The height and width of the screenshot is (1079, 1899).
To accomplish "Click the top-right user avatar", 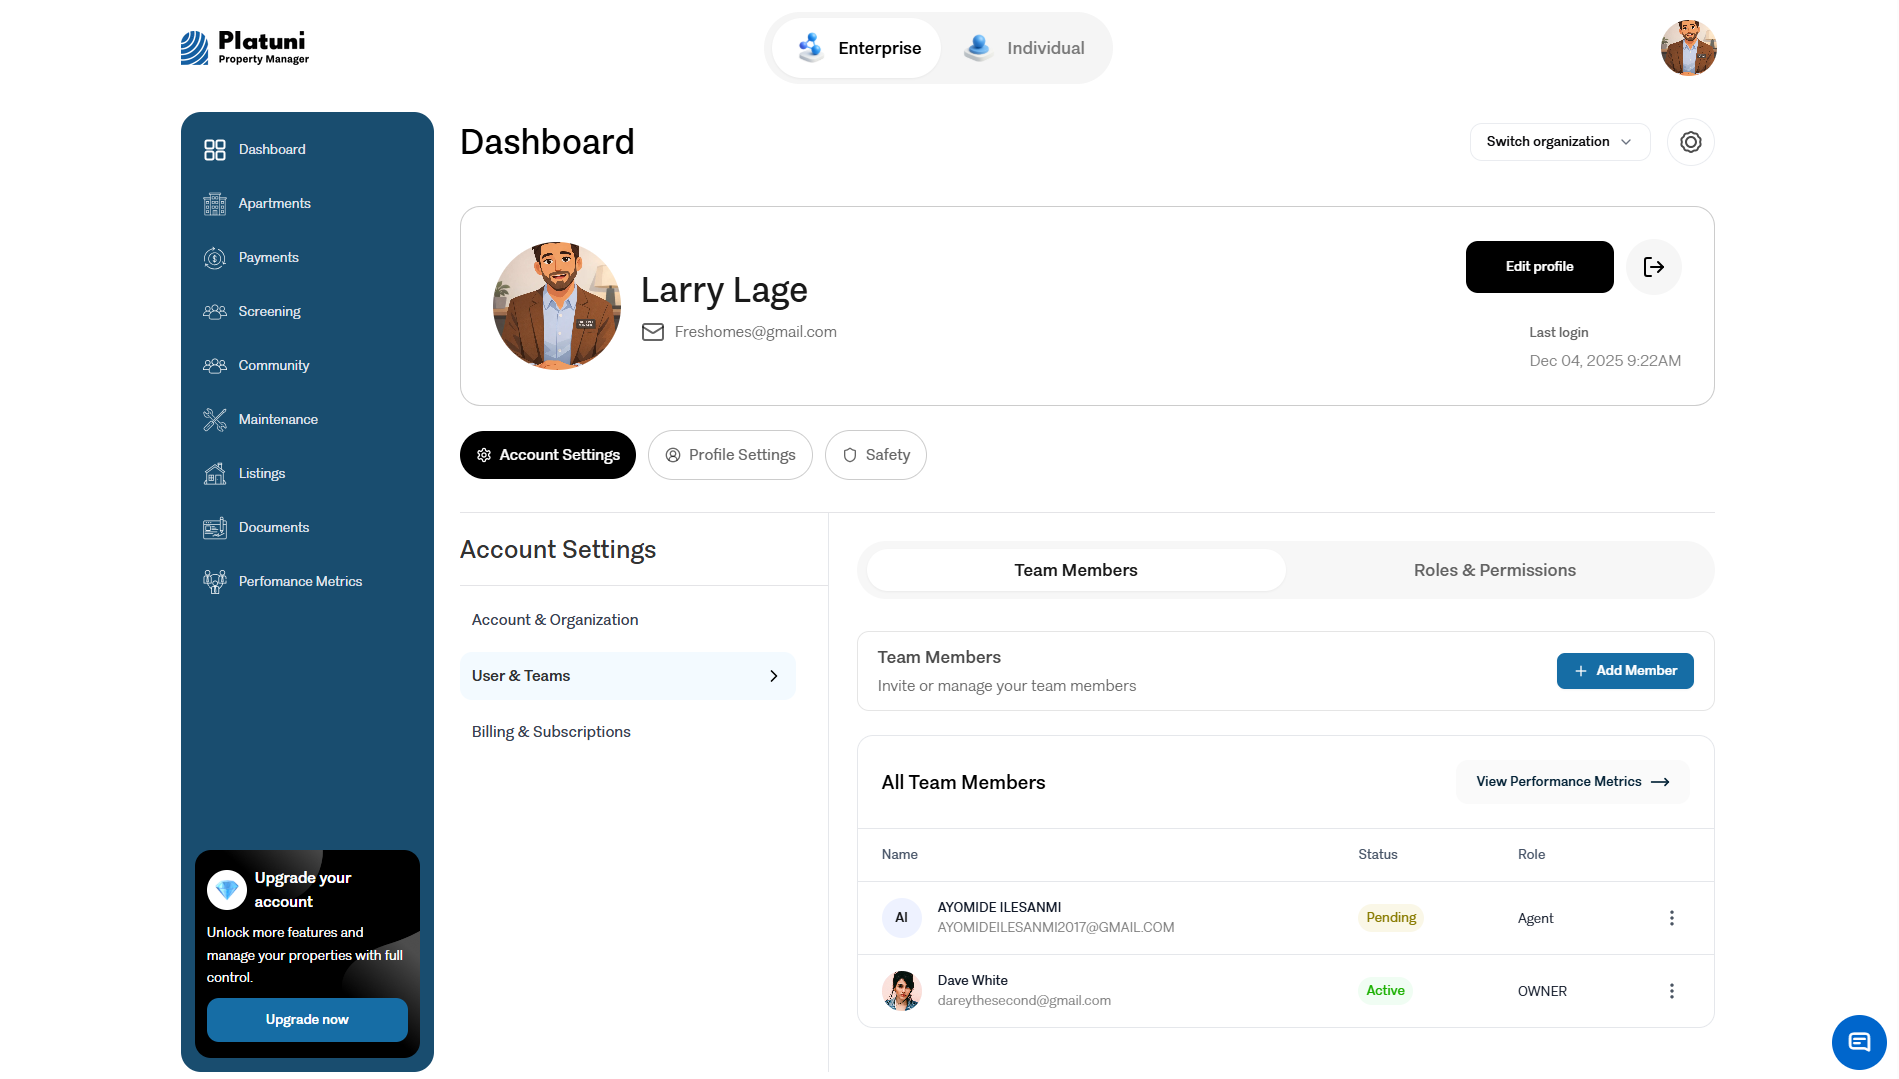I will [1689, 48].
